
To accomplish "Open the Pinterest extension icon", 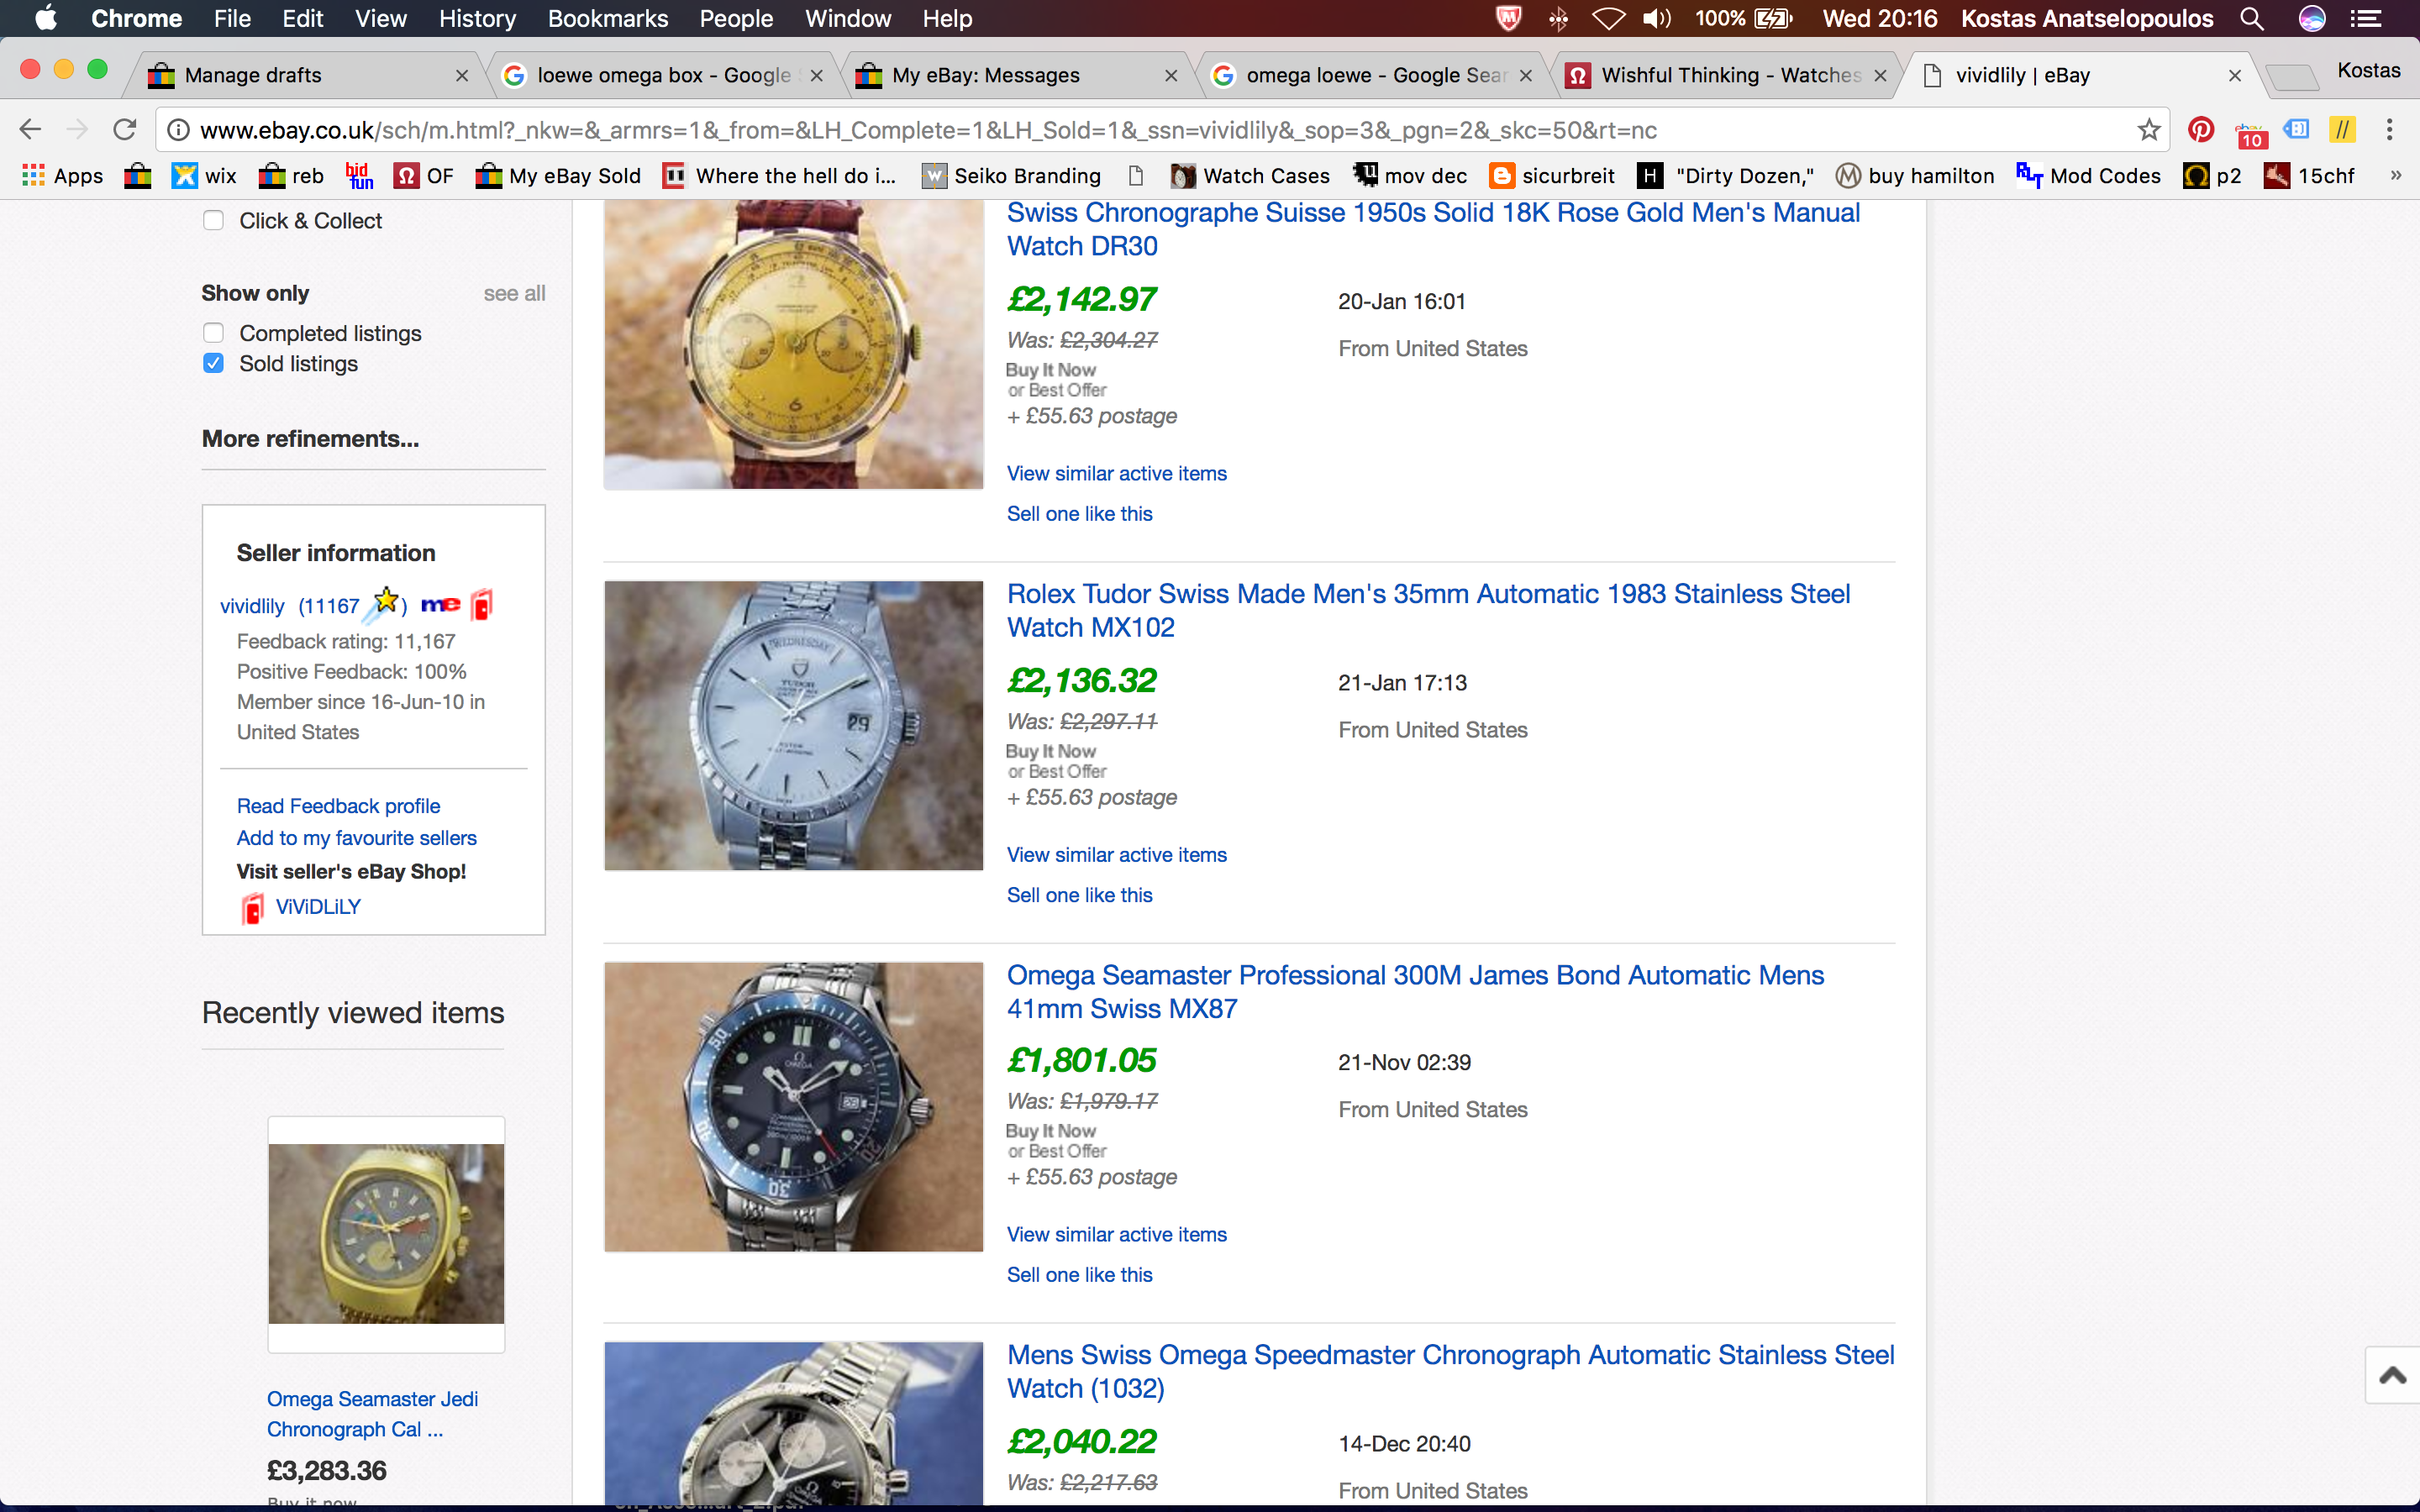I will point(2200,130).
